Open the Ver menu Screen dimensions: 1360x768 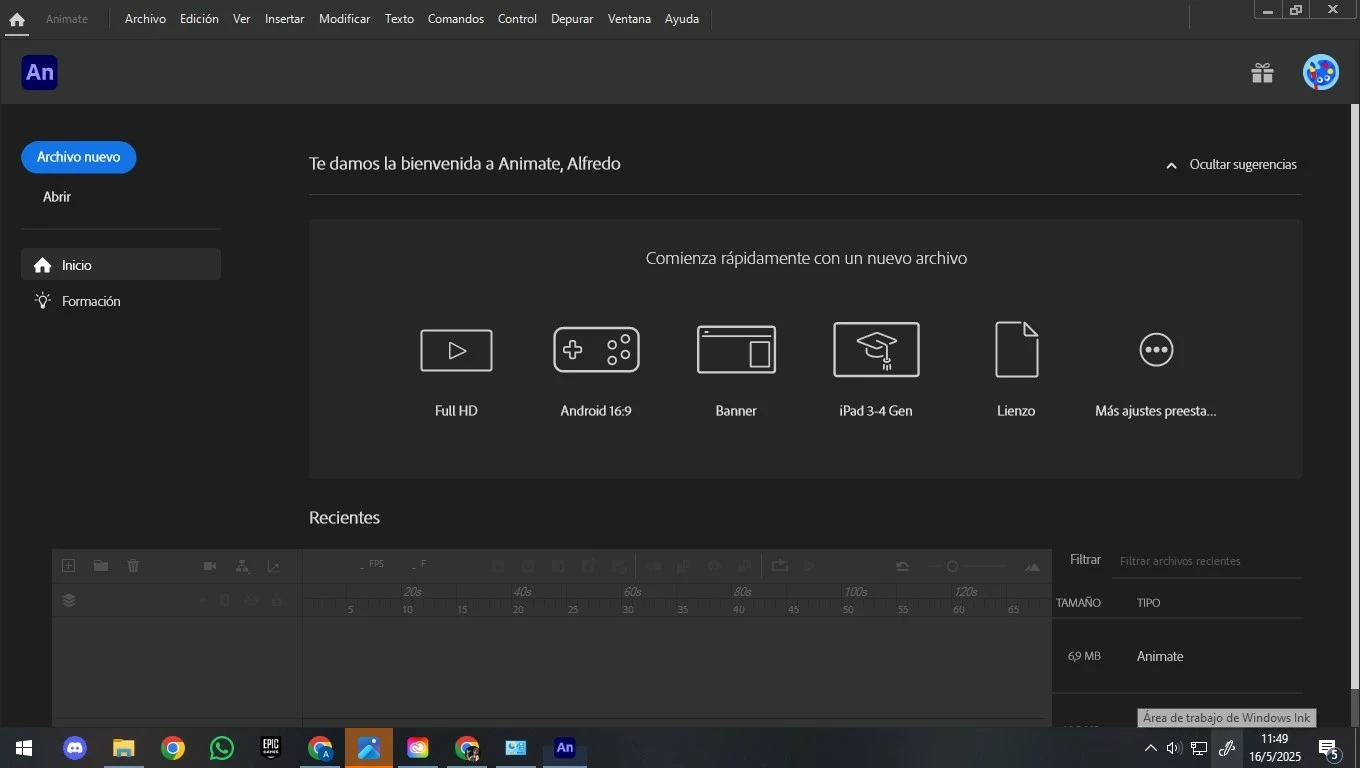pos(242,19)
